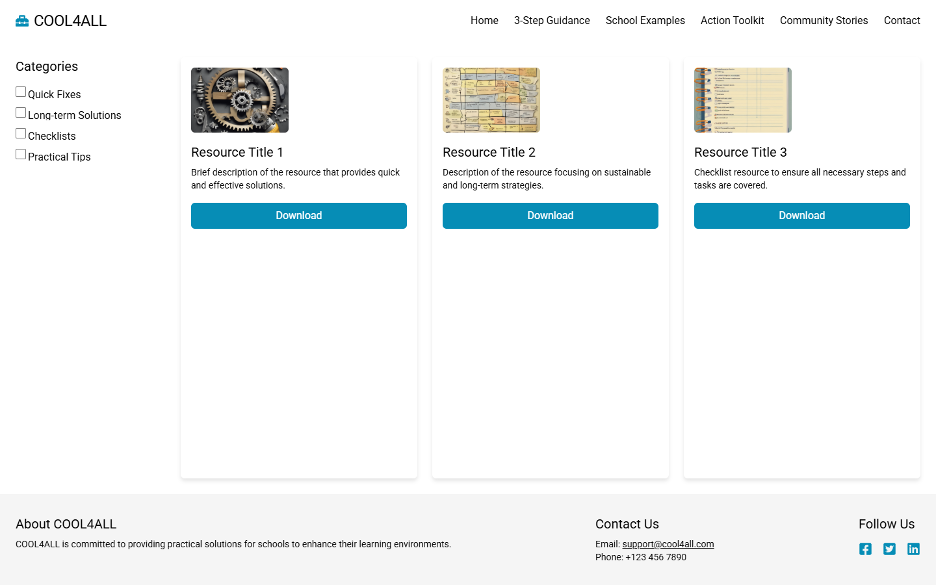The height and width of the screenshot is (586, 936).
Task: Toggle the Checklists category checkbox
Action: click(x=21, y=134)
